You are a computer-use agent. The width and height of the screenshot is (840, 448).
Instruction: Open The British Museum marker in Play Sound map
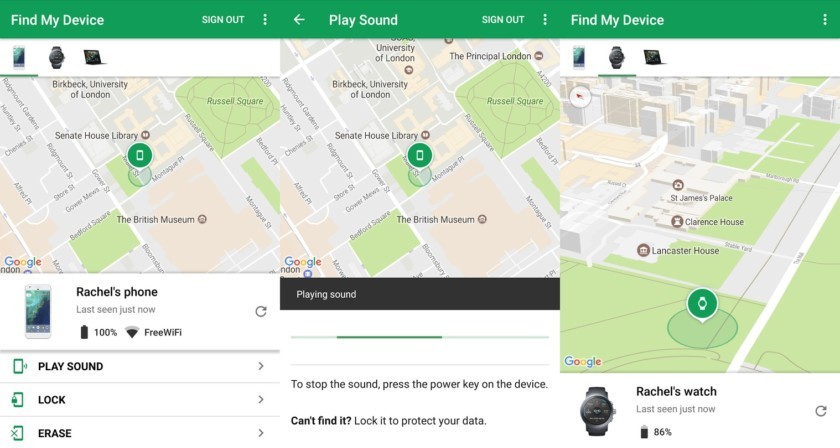coord(482,219)
